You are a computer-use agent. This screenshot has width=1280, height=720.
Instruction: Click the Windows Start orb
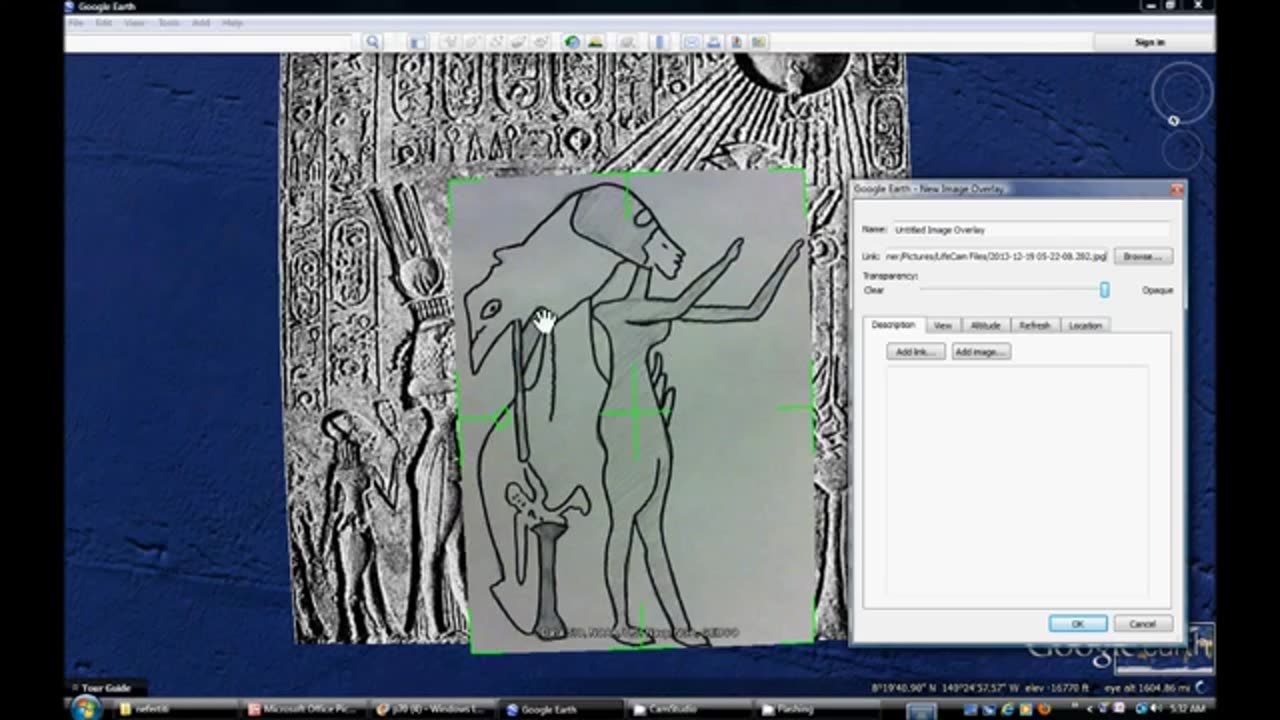click(85, 708)
